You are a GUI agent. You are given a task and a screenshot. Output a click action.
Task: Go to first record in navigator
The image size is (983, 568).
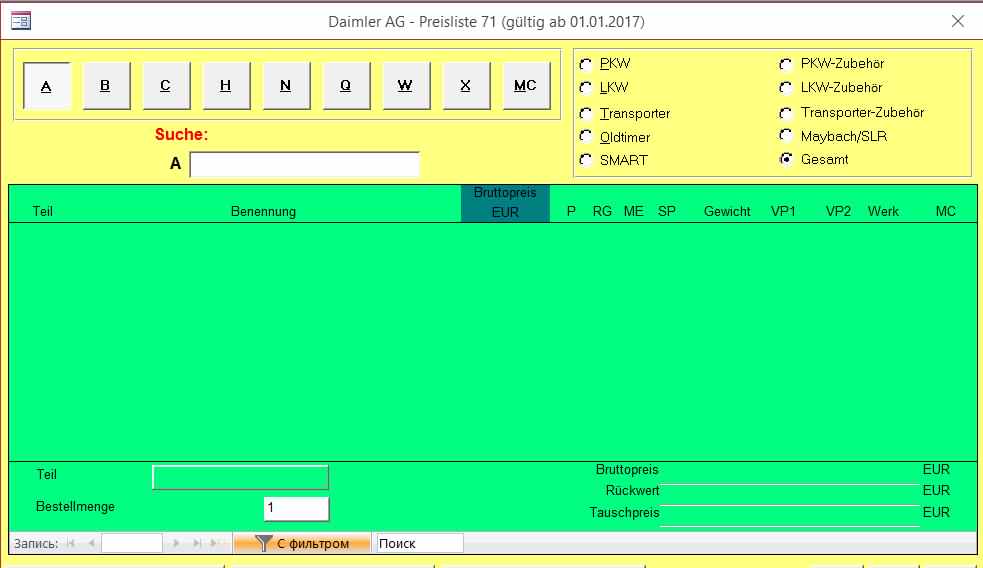click(71, 544)
